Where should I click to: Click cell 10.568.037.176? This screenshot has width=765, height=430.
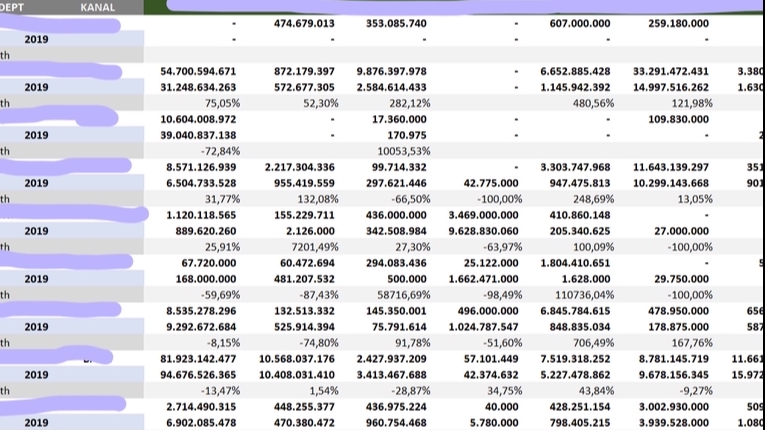pyautogui.click(x=297, y=359)
